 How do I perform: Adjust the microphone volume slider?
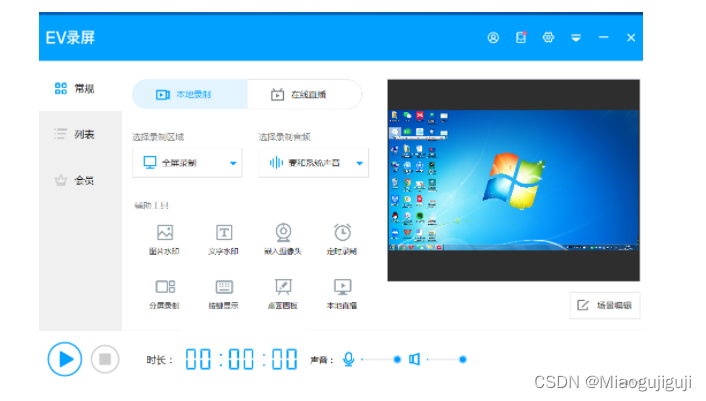[x=381, y=359]
